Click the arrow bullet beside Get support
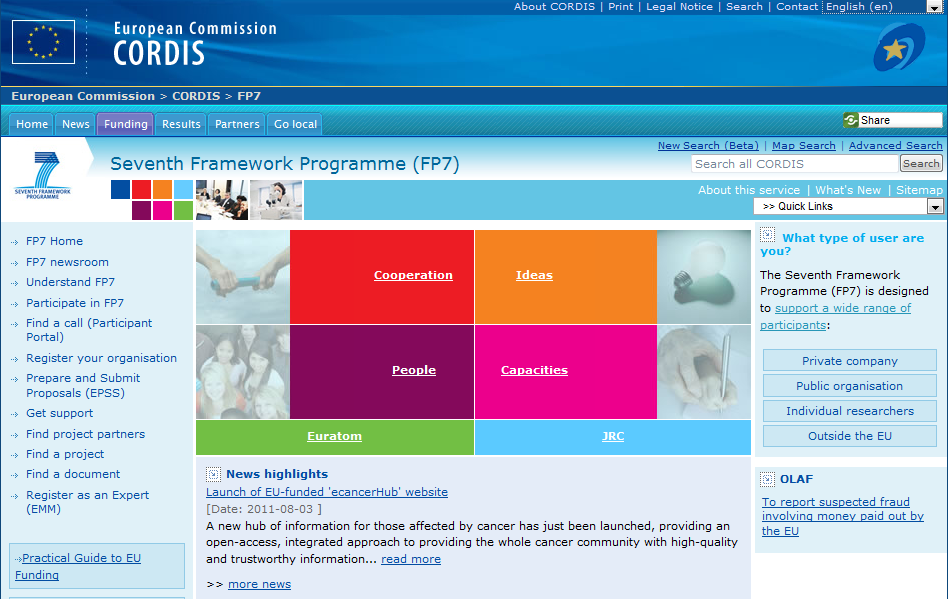Image resolution: width=948 pixels, height=599 pixels. pyautogui.click(x=15, y=414)
